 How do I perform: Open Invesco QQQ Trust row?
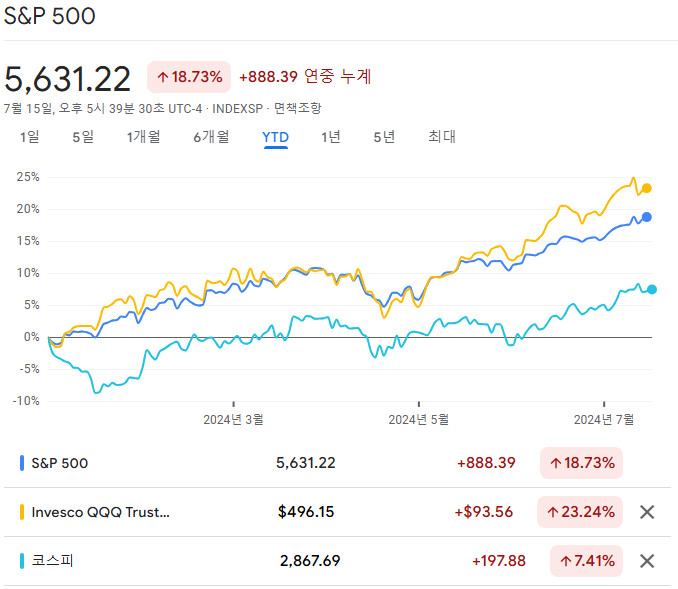[100, 512]
